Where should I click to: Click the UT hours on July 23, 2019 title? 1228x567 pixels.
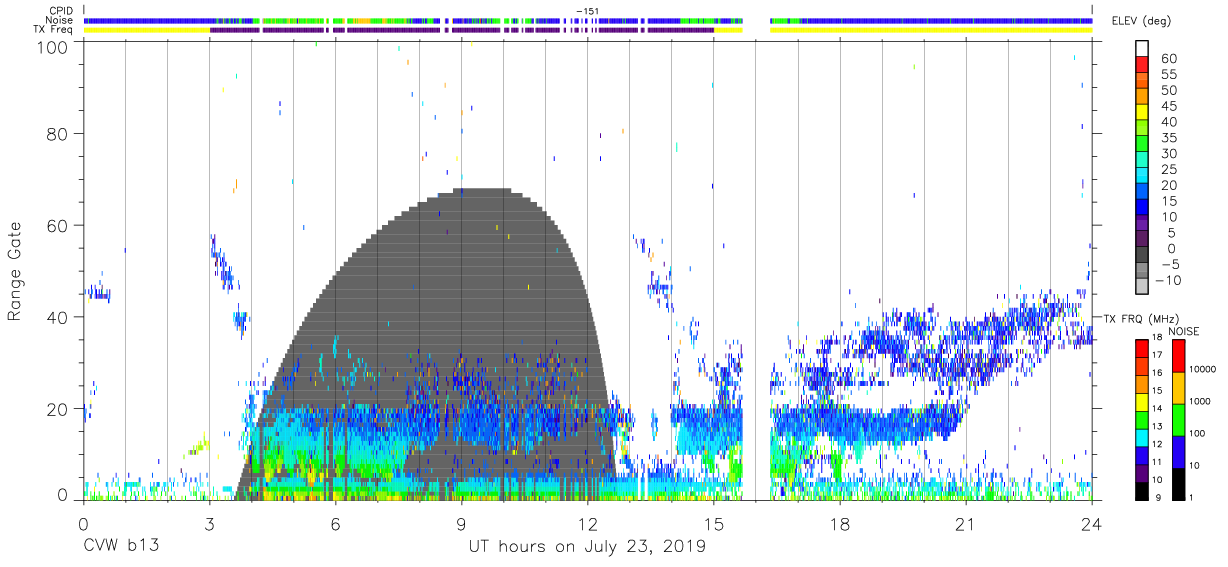(x=587, y=547)
